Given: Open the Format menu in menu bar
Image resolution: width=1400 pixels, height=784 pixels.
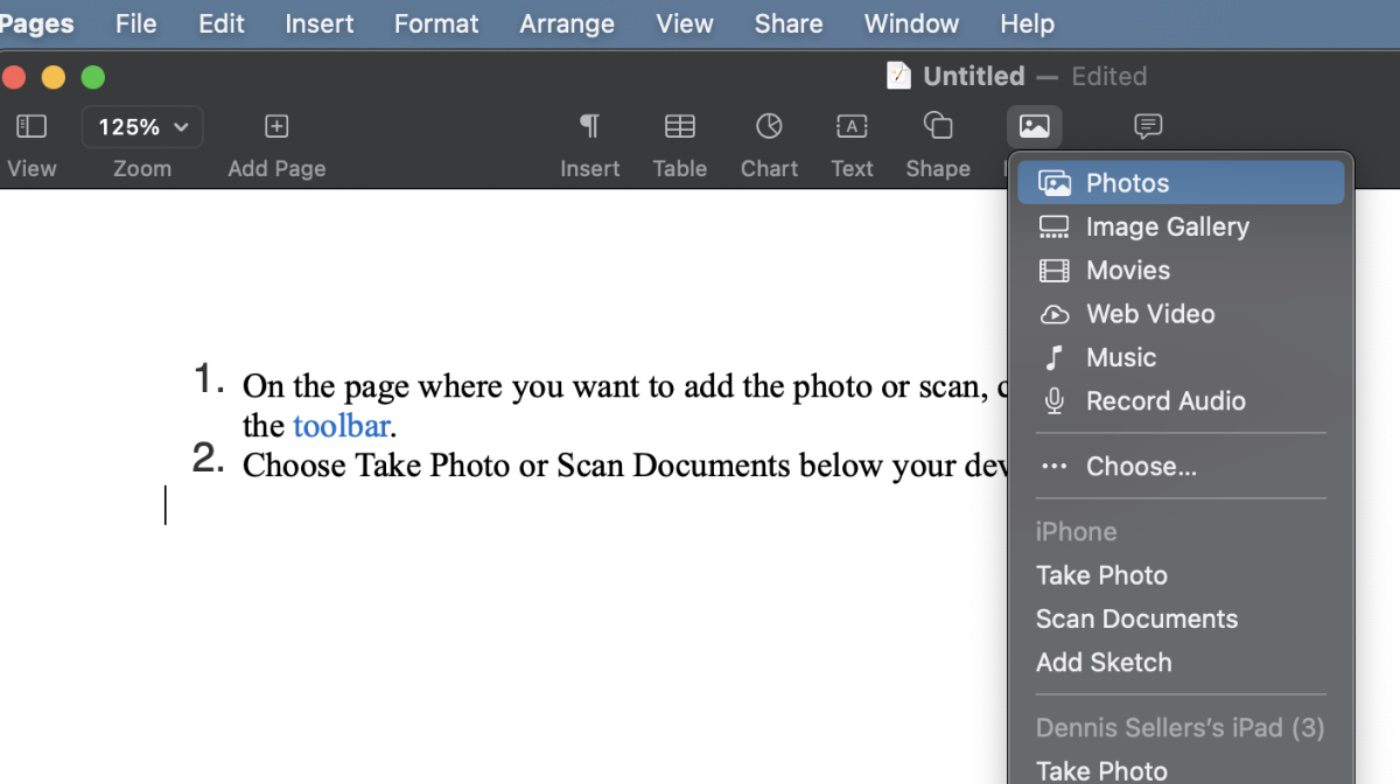Looking at the screenshot, I should 436,24.
